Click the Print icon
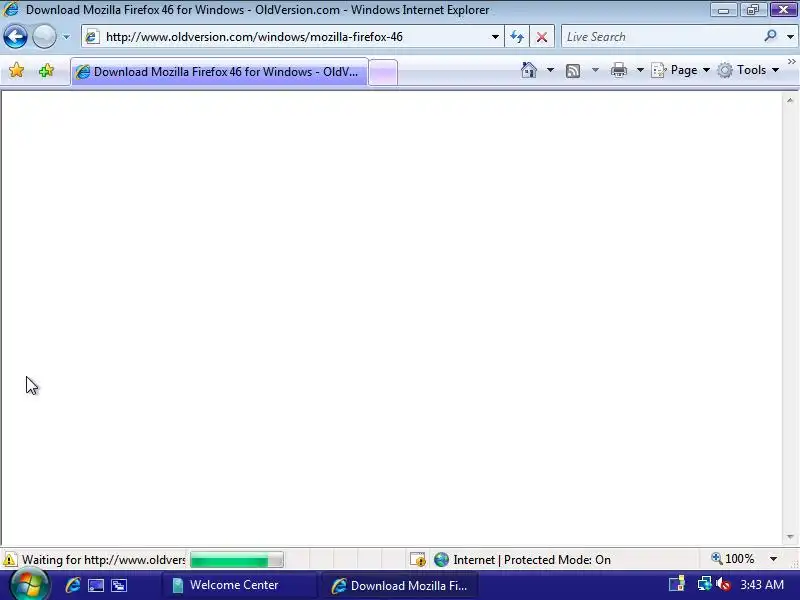Screen dimensions: 800x600 click(618, 70)
